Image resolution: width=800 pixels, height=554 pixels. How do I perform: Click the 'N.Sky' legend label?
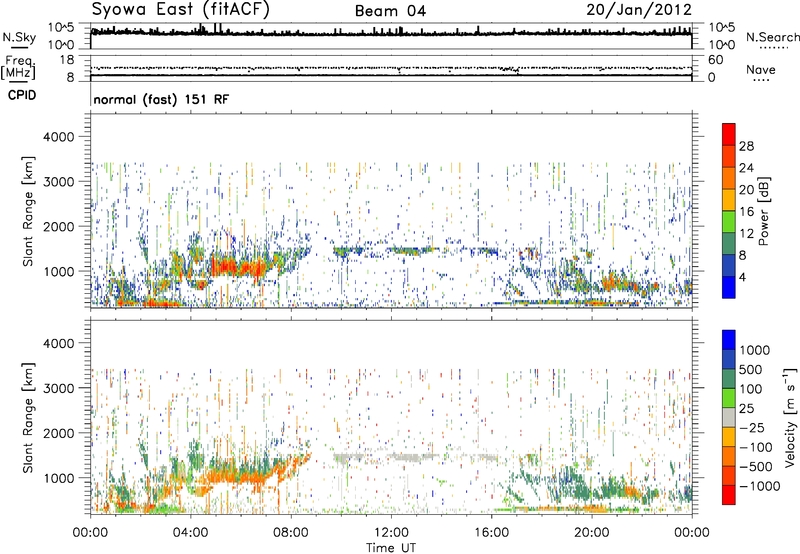click(x=19, y=38)
